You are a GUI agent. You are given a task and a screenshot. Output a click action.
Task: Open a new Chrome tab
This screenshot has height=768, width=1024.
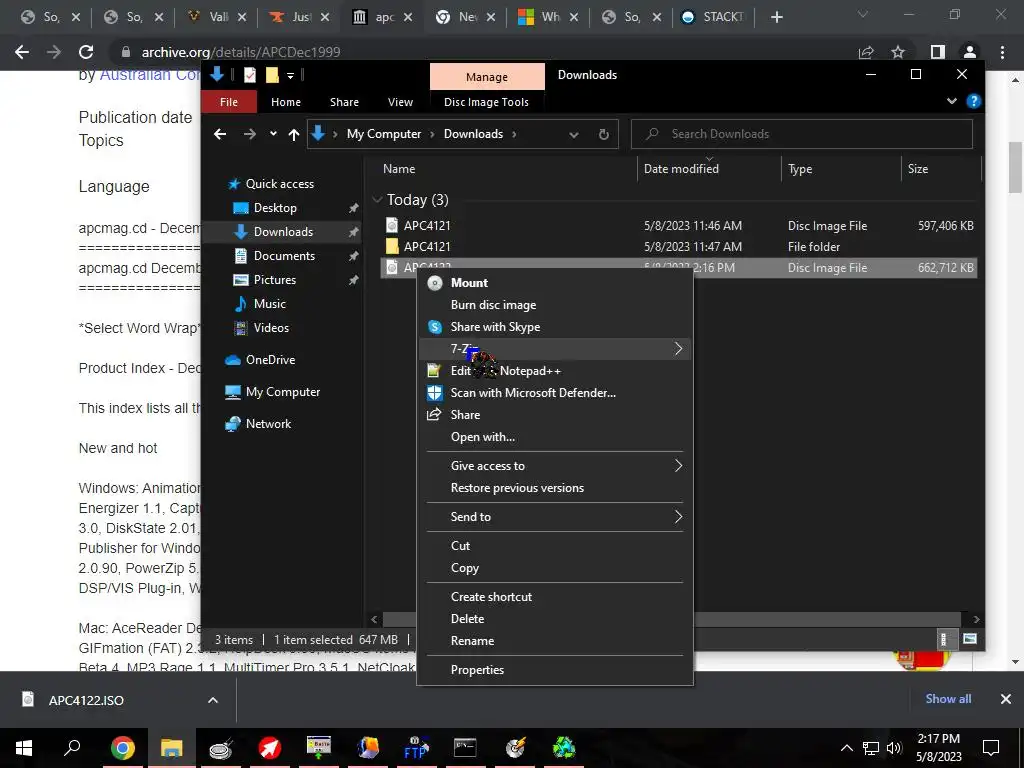click(x=776, y=18)
